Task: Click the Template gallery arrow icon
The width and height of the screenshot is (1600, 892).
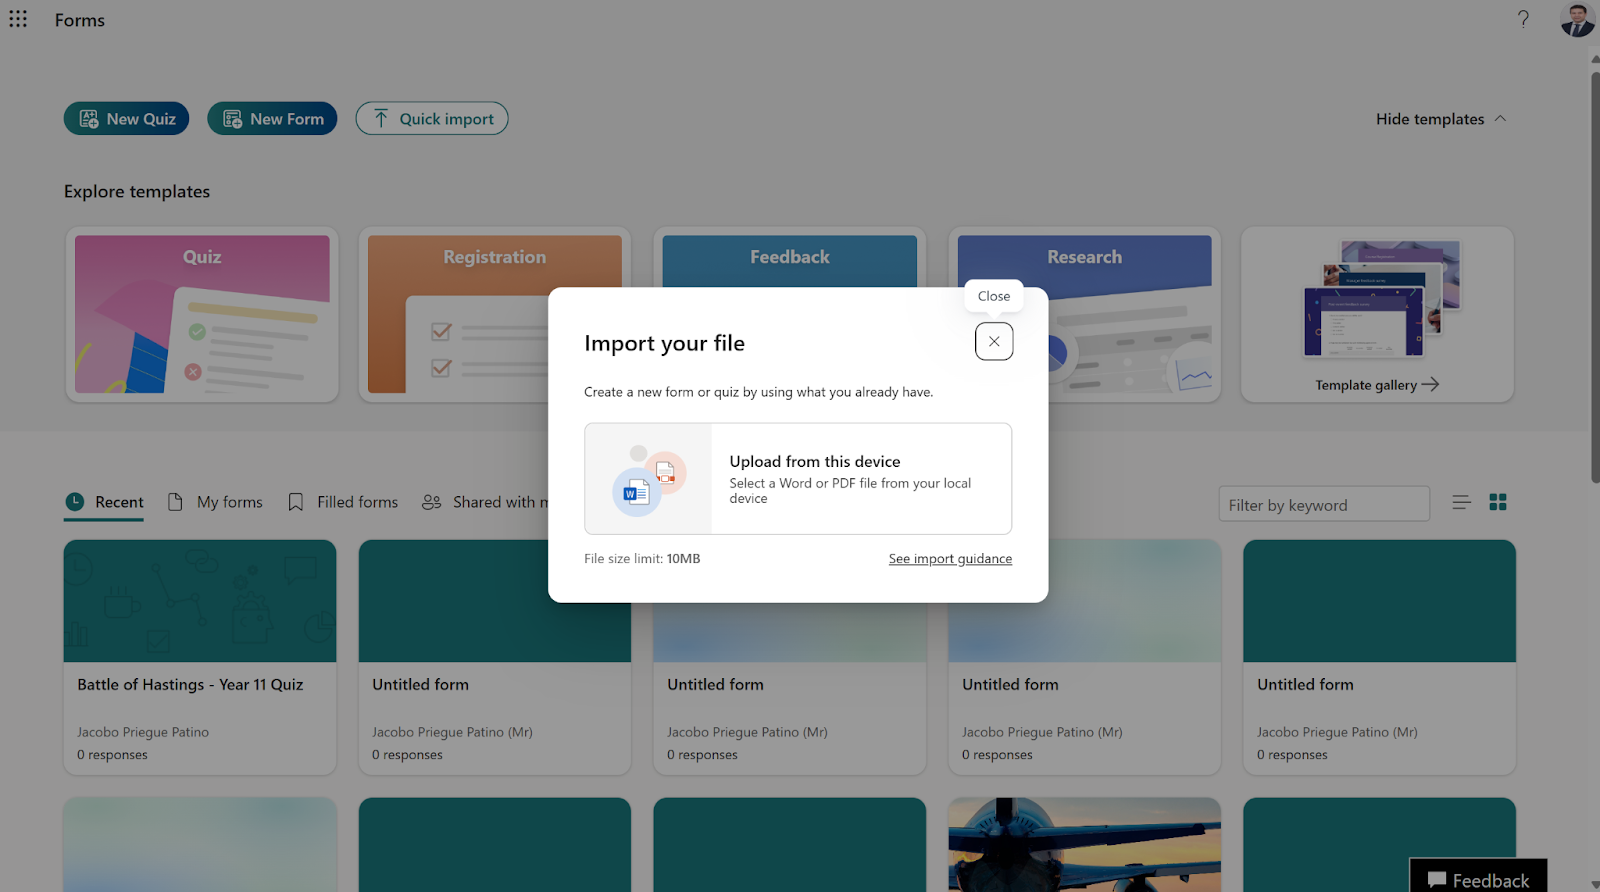Action: [1430, 384]
